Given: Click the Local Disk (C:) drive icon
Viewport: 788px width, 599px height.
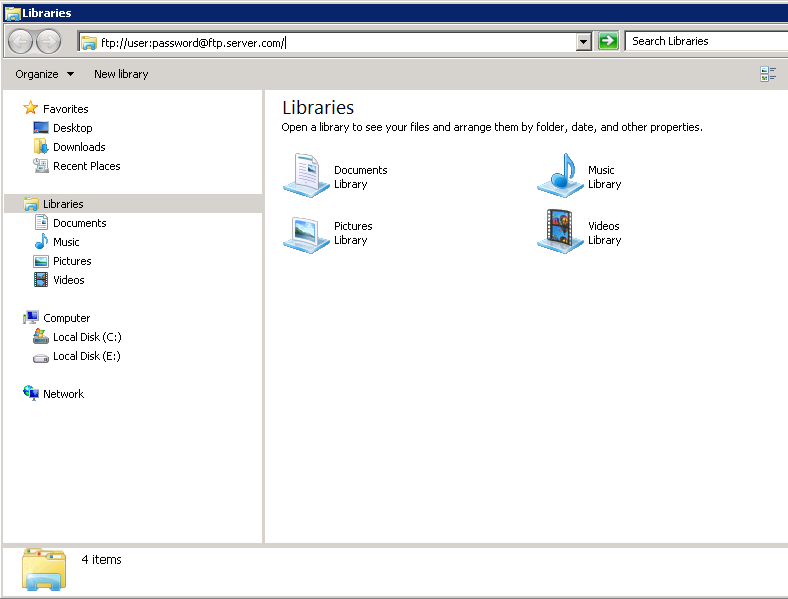Looking at the screenshot, I should (41, 336).
